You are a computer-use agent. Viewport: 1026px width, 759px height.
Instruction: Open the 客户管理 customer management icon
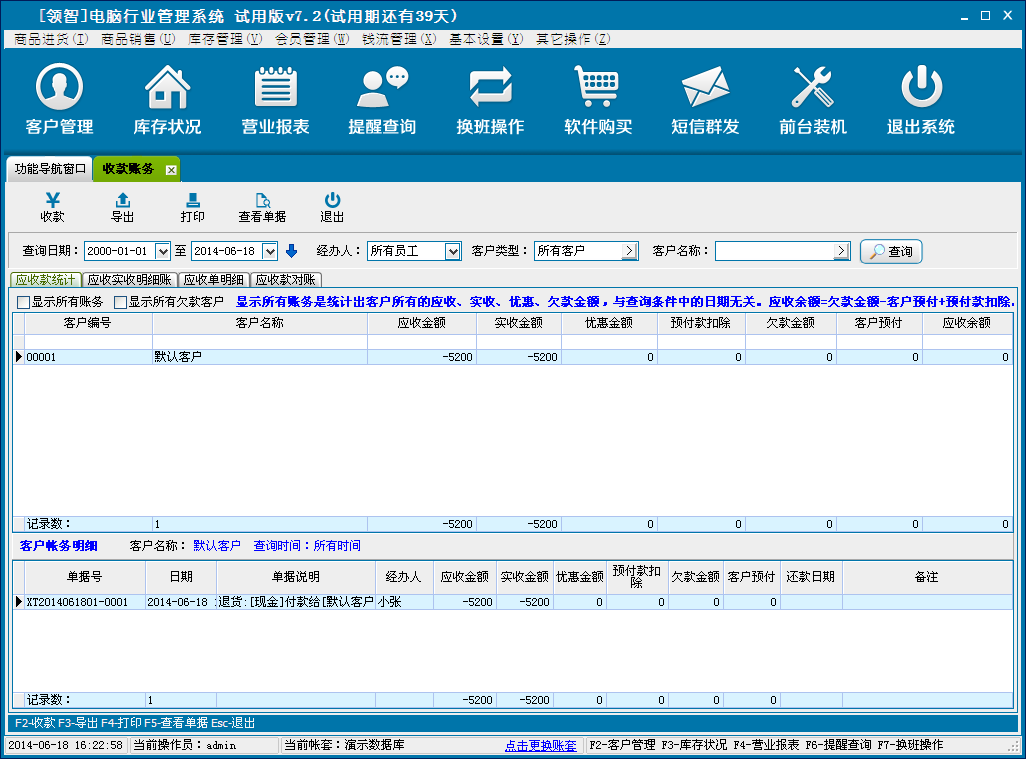(59, 99)
